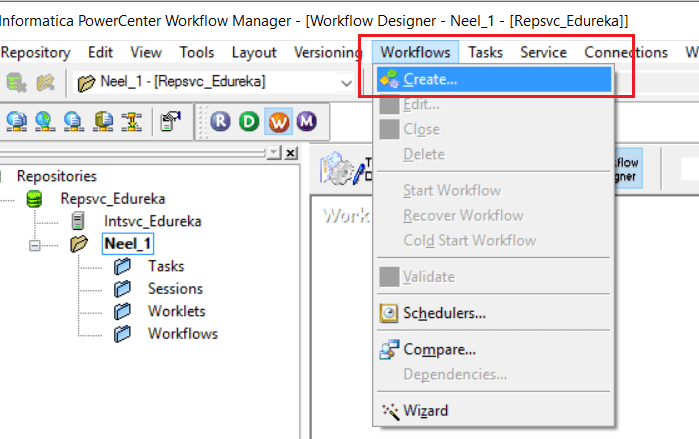Select the Worklets tree node
Viewport: 699px width, 439px height.
tap(177, 311)
